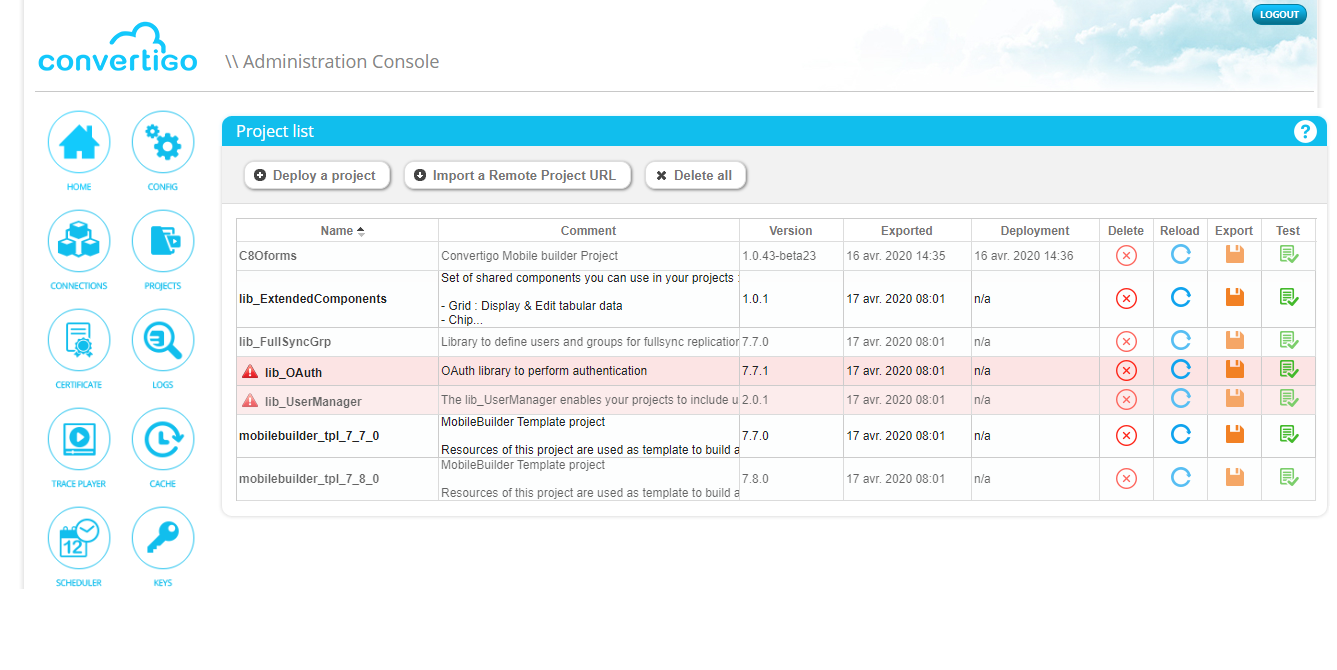
Task: Log out with the LOGOUT button
Action: tap(1279, 14)
